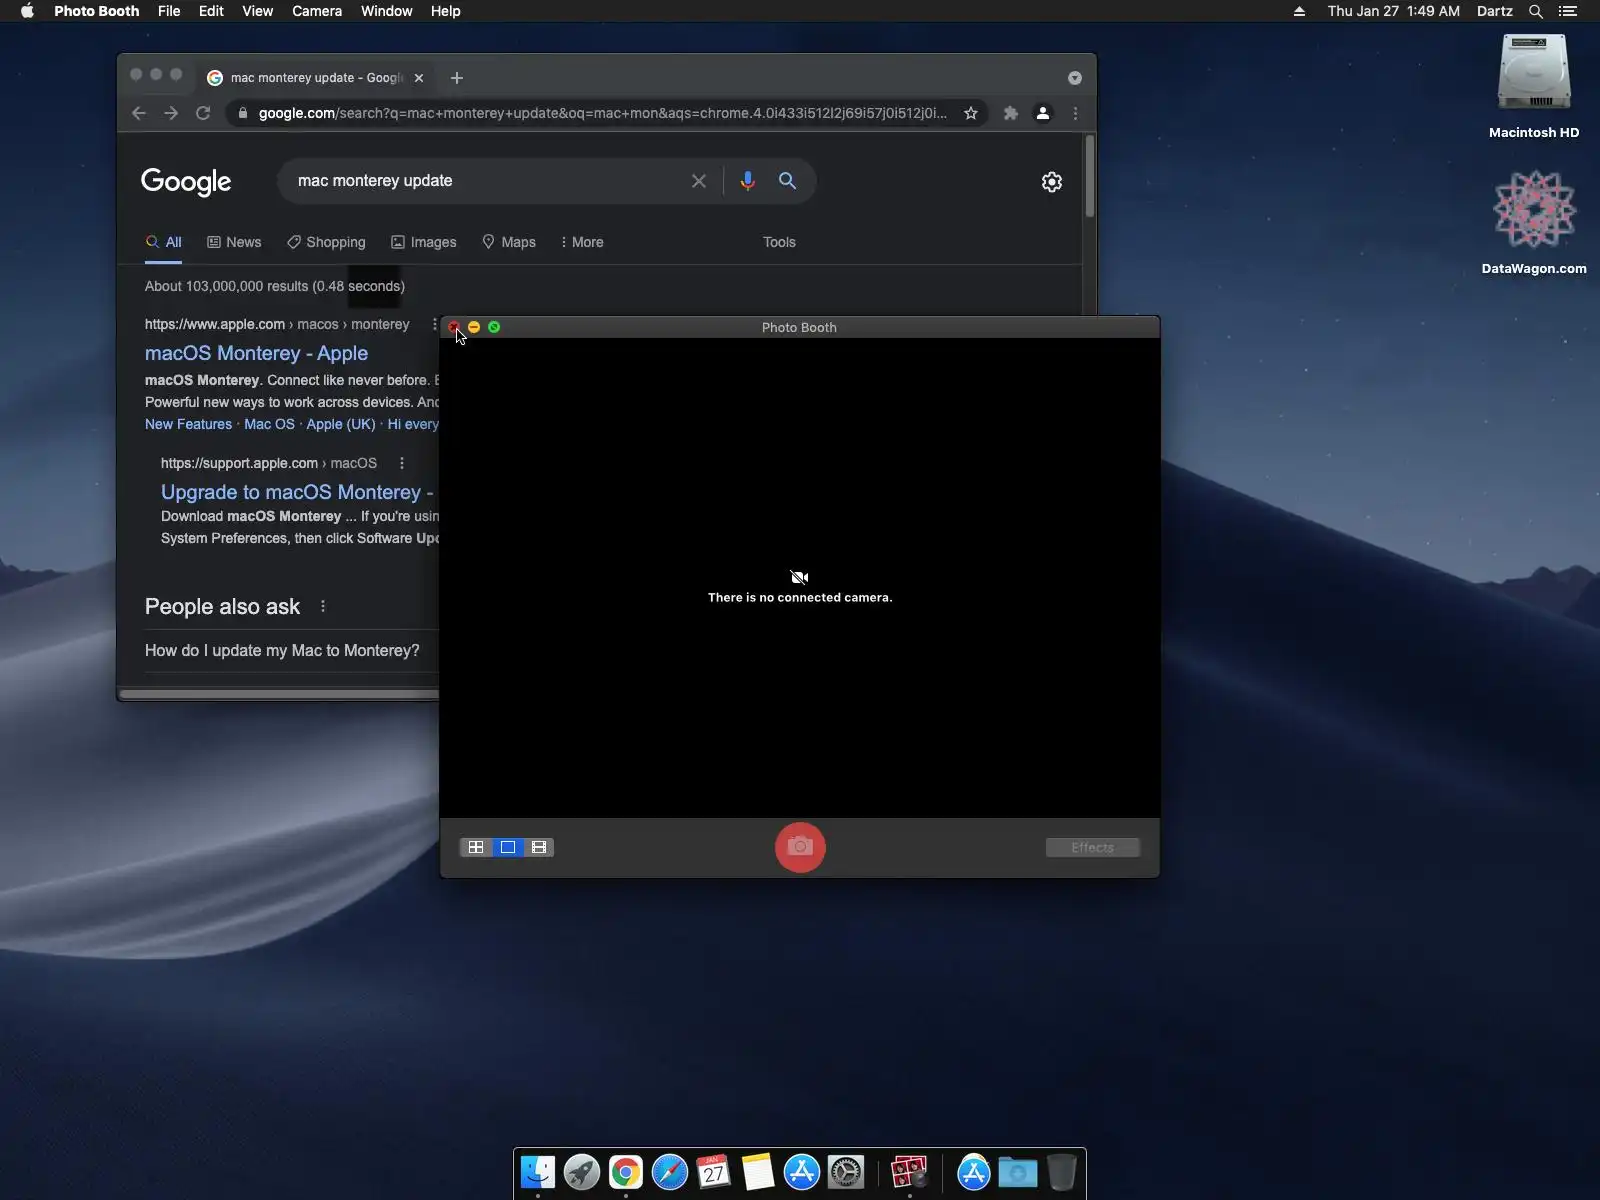Open Chrome extensions puzzle icon

[1011, 113]
